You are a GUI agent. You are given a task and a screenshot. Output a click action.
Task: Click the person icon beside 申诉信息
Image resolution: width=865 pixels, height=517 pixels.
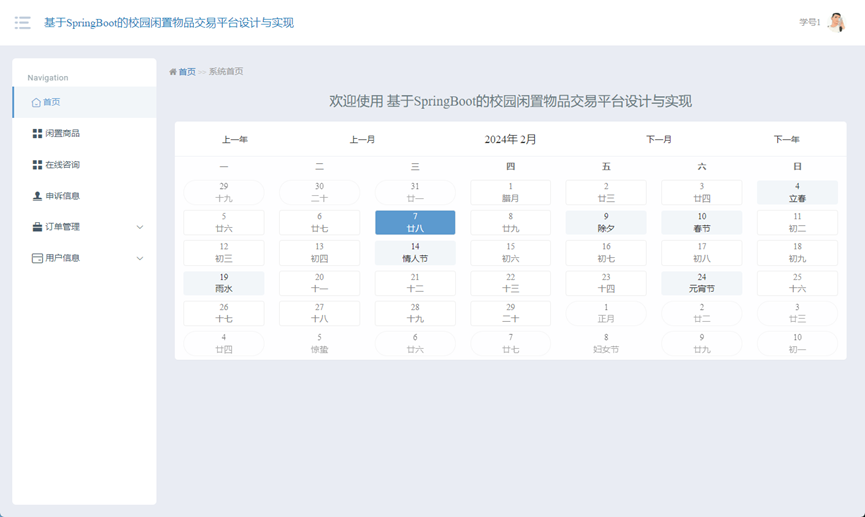[x=37, y=196]
